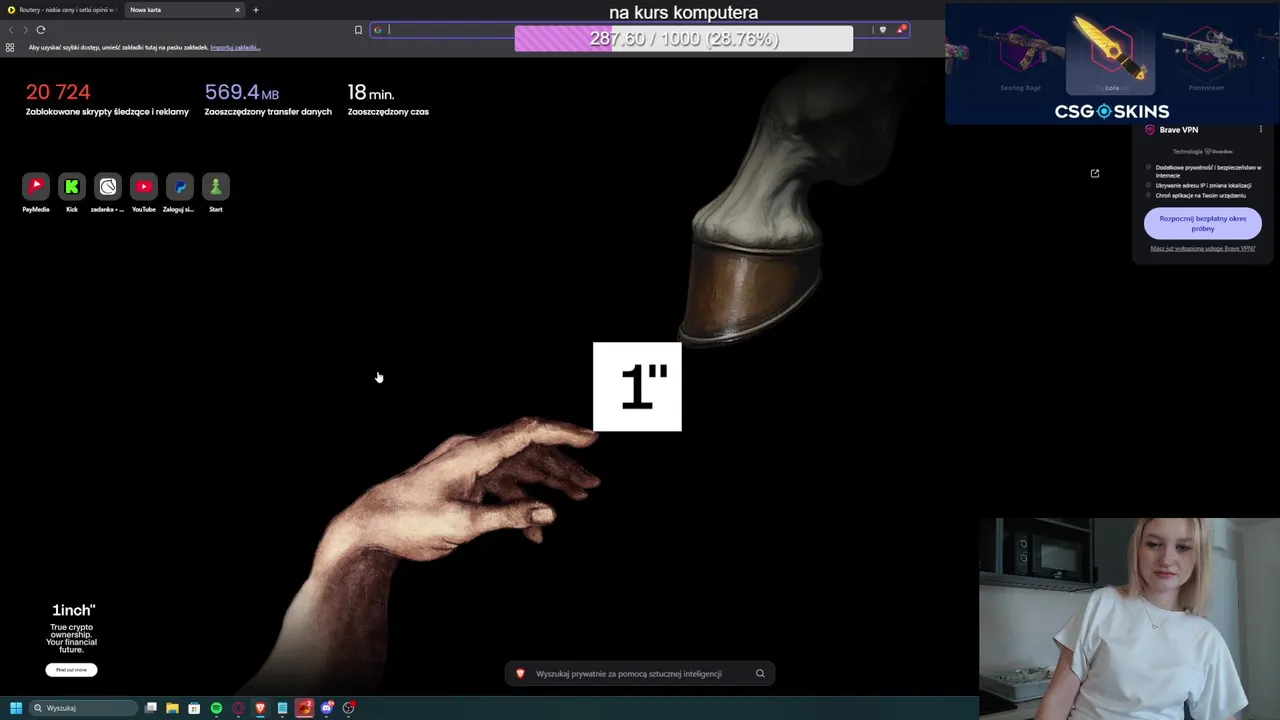The width and height of the screenshot is (1280, 720).
Task: Click the Importuj zakładki link
Action: (x=235, y=47)
